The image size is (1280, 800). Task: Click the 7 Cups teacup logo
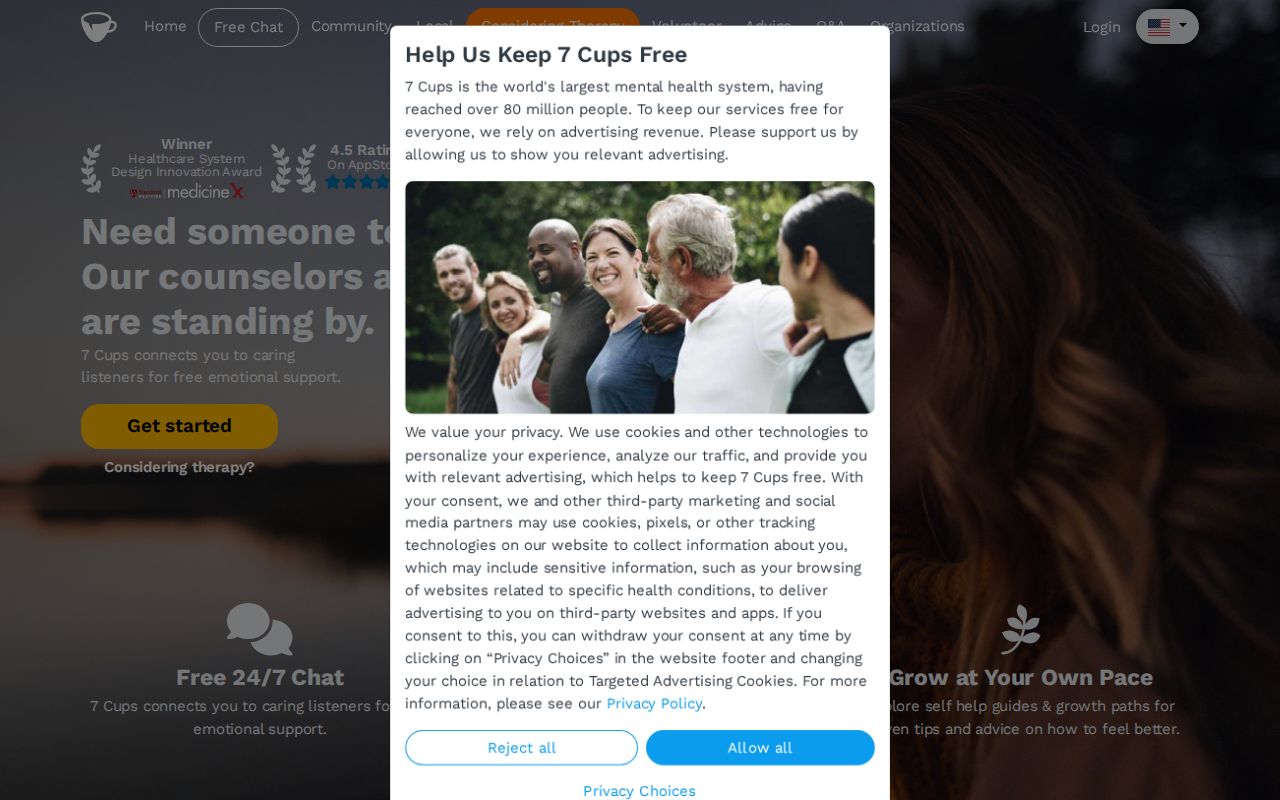tap(98, 27)
